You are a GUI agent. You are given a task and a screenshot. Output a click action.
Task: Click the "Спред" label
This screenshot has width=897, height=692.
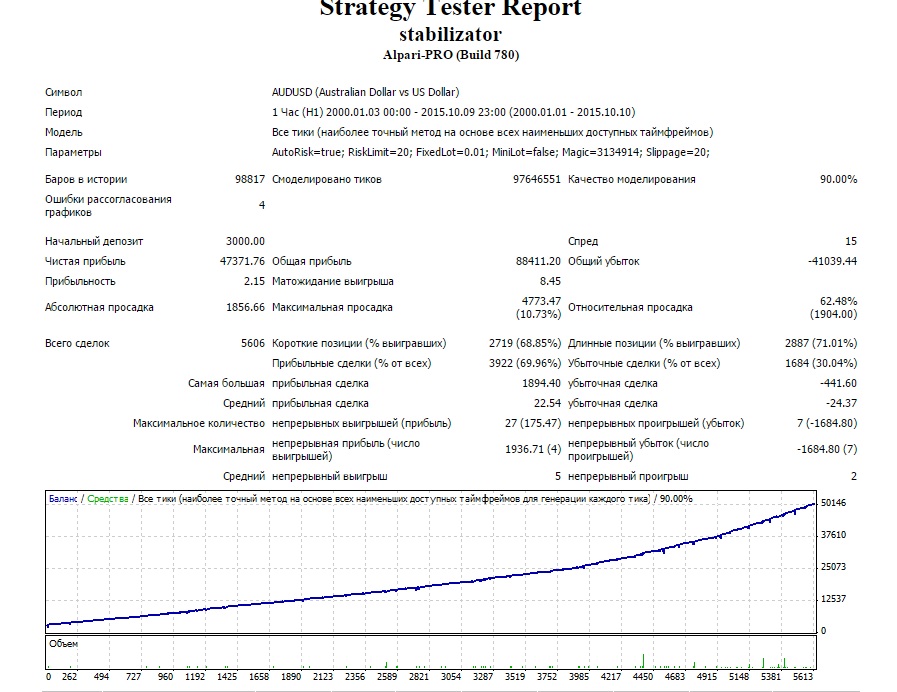(583, 241)
